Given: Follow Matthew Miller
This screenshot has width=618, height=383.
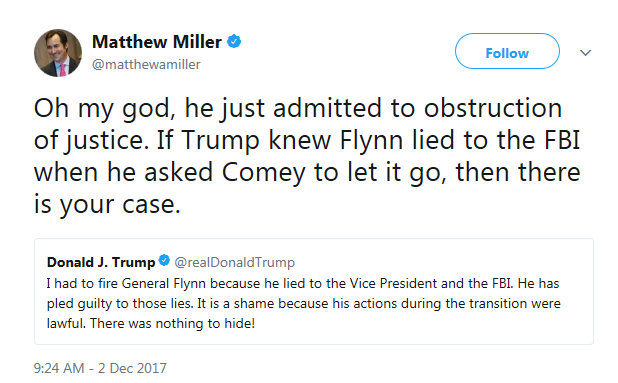Looking at the screenshot, I should tap(507, 51).
